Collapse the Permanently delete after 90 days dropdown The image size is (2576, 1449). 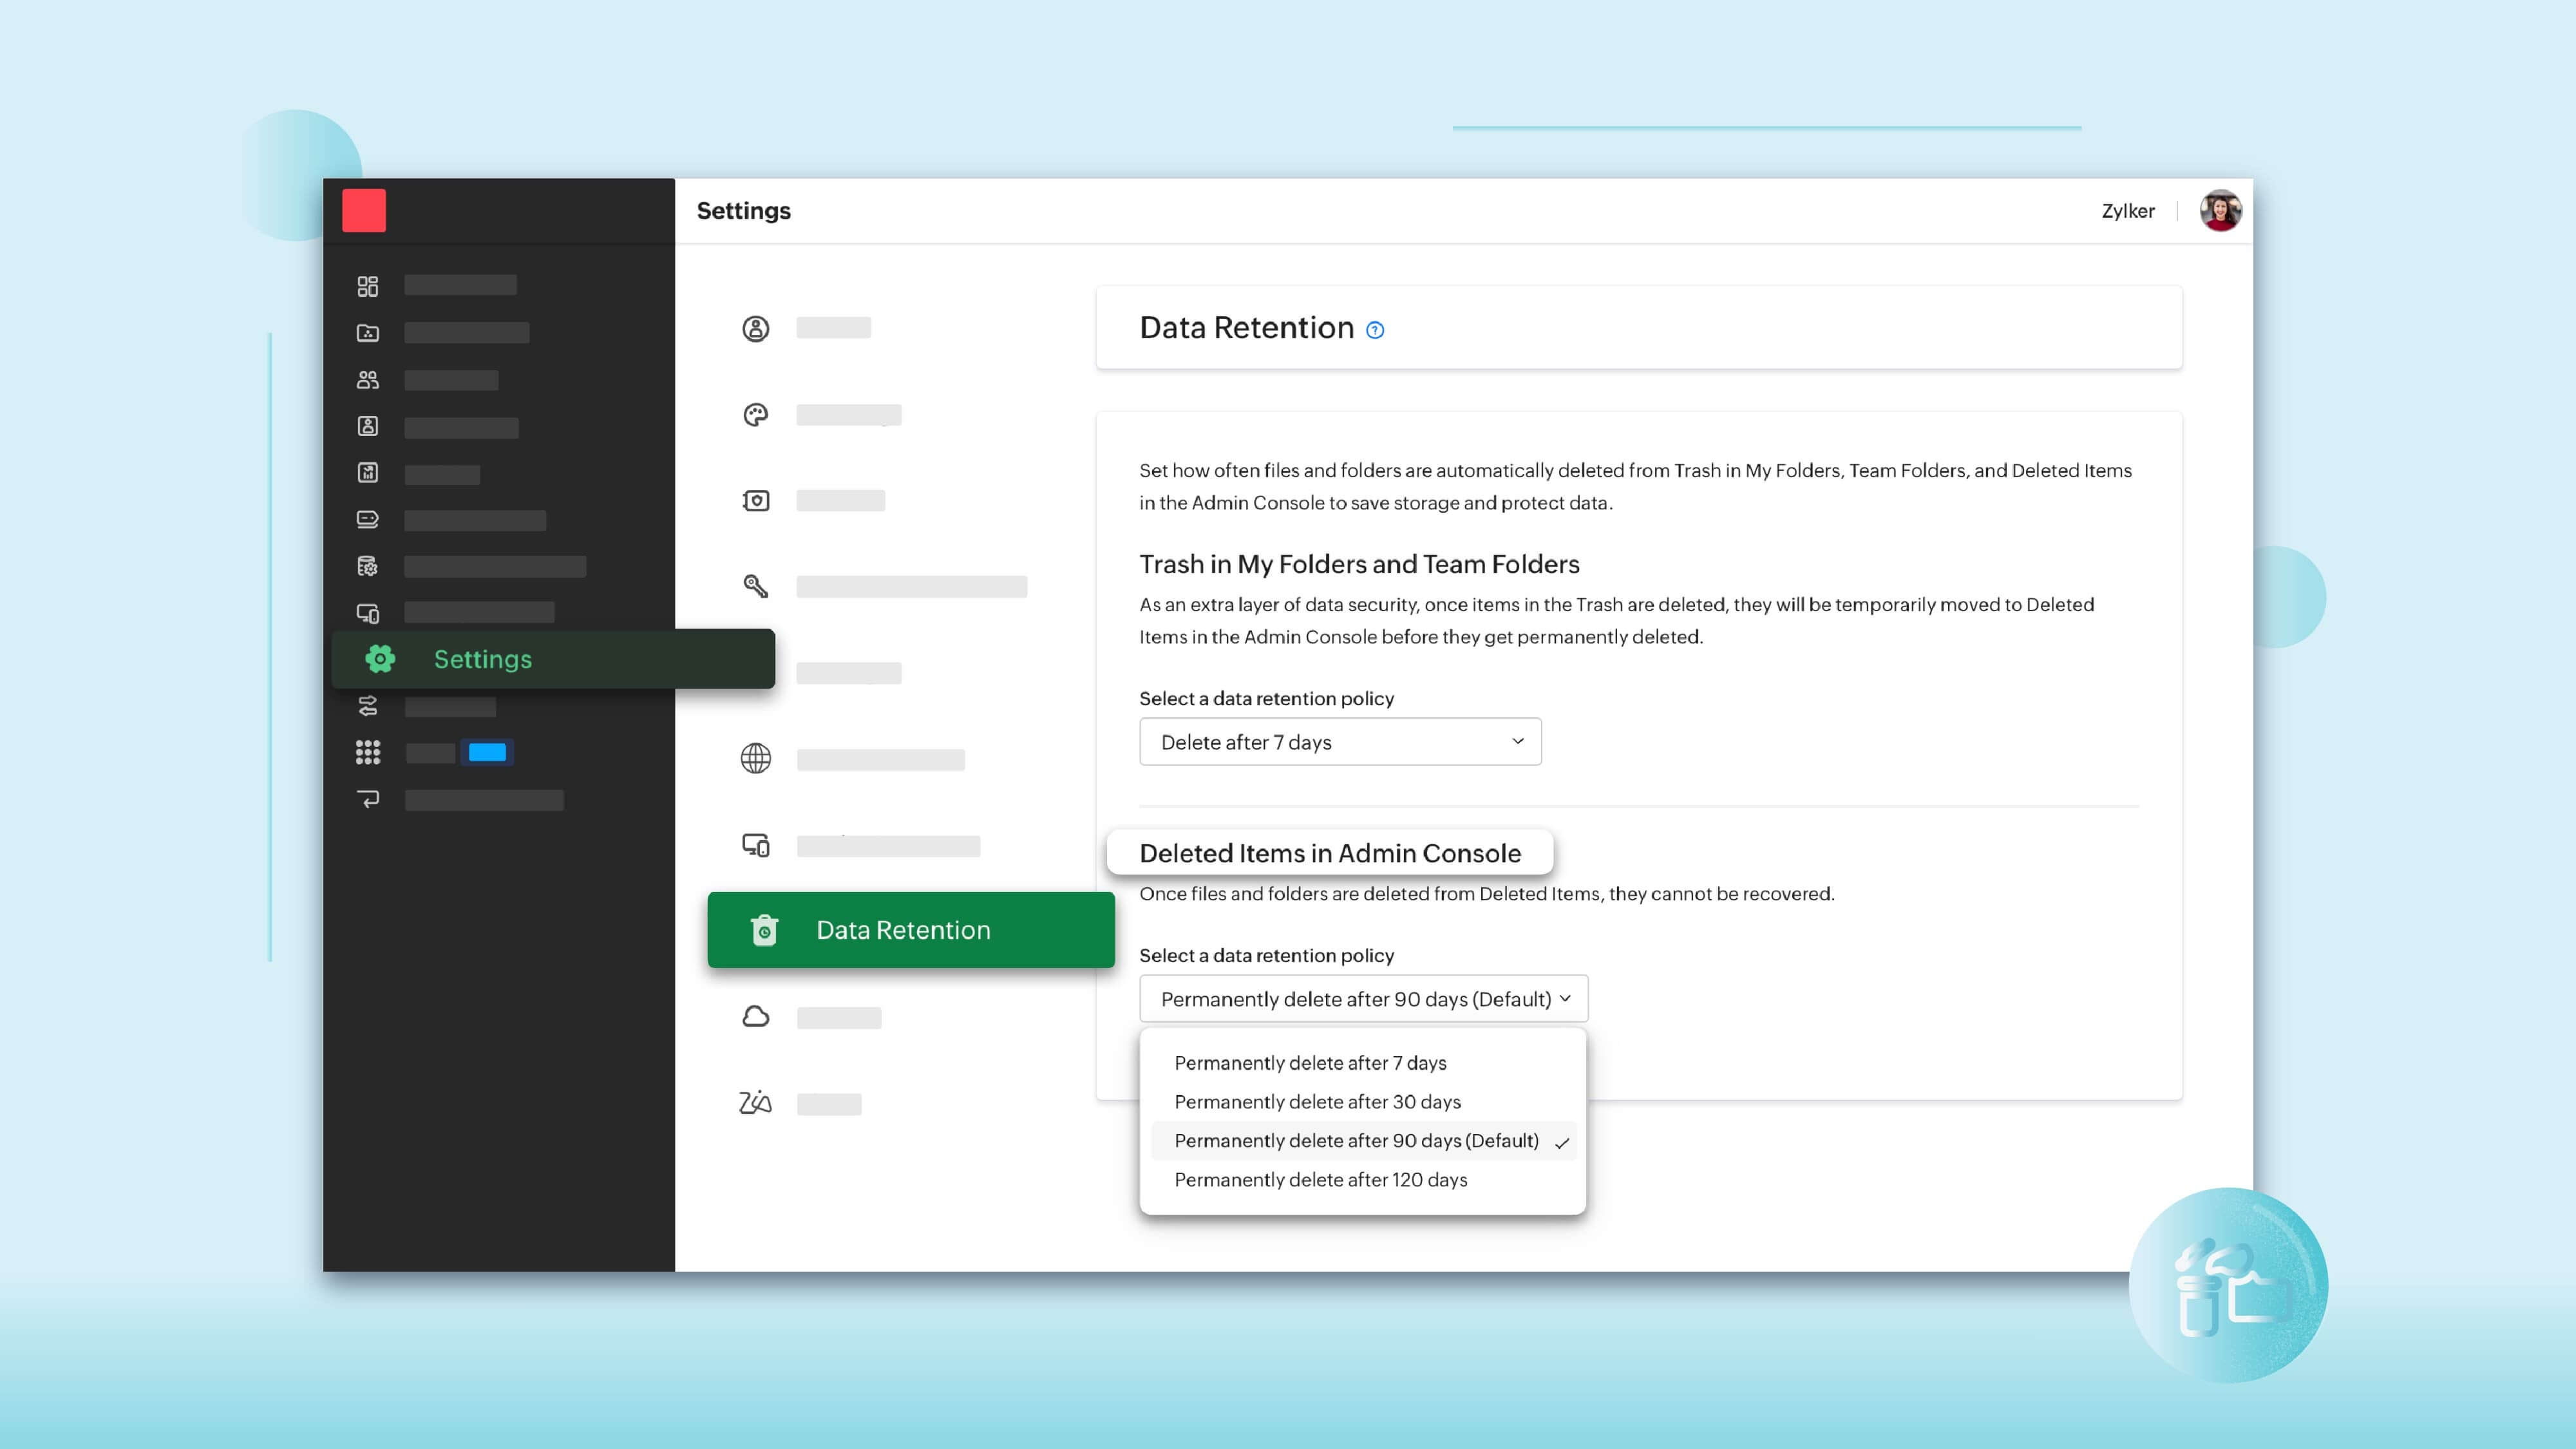tap(1363, 999)
